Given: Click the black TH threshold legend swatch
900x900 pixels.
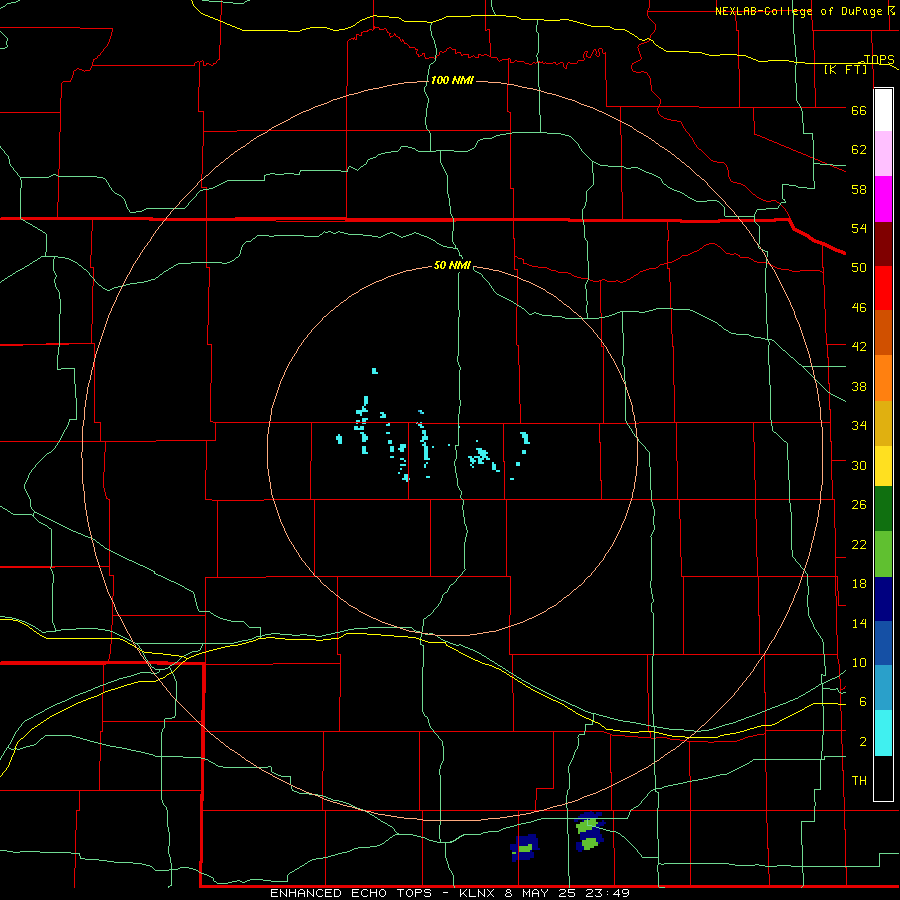Looking at the screenshot, I should click(883, 778).
